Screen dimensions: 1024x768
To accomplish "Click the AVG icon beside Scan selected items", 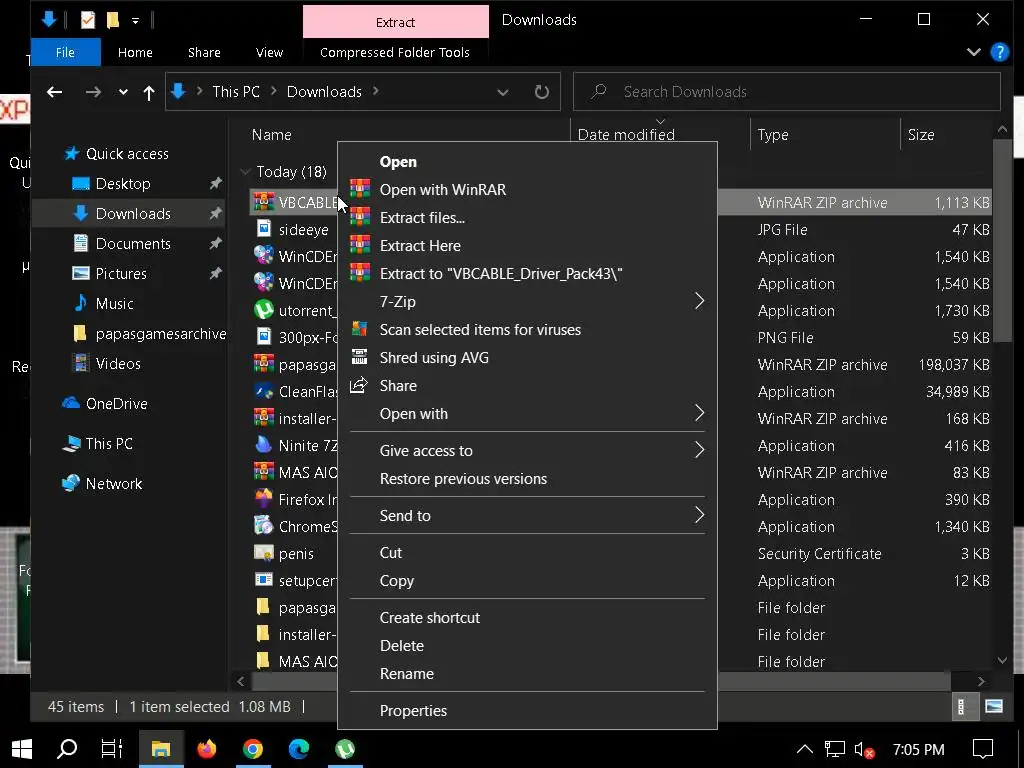I will [x=359, y=329].
